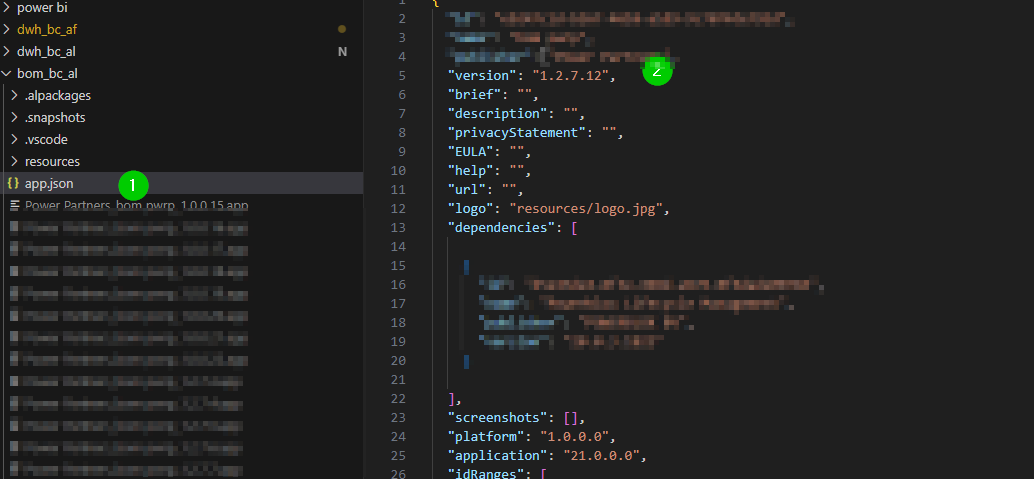Click the value "resources/logo.jpg"
The image size is (1034, 479).
click(586, 209)
